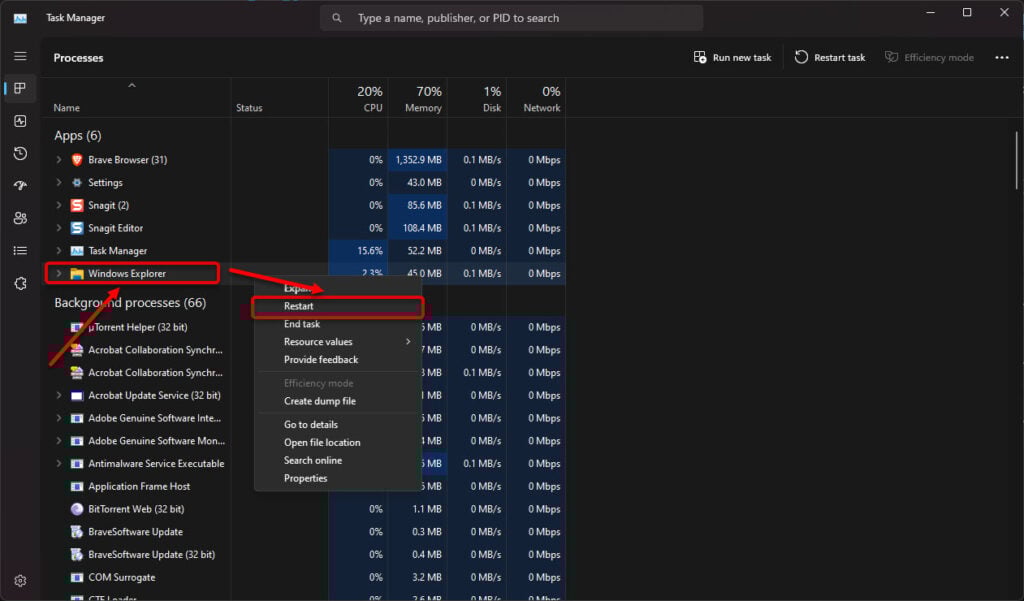Open the Services page from the sidebar
This screenshot has height=601, width=1024.
[20, 284]
